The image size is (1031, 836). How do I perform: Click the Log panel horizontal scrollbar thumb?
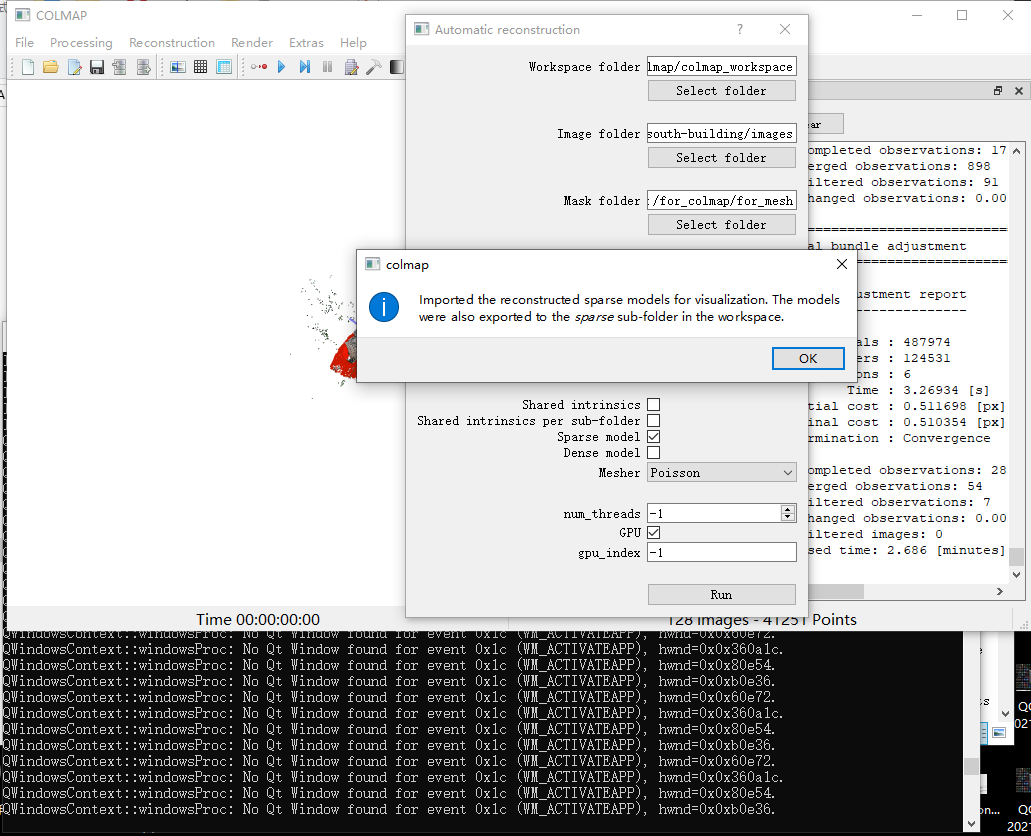[x=836, y=592]
